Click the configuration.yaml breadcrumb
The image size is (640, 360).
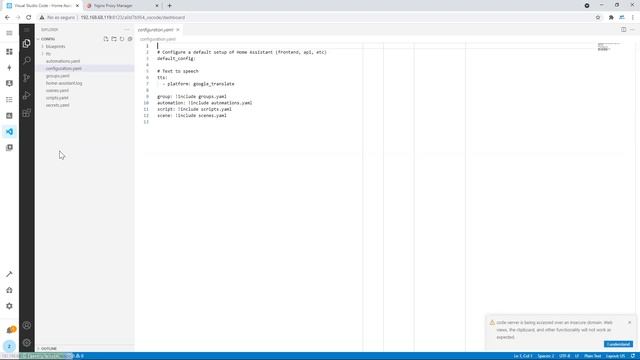[158, 39]
